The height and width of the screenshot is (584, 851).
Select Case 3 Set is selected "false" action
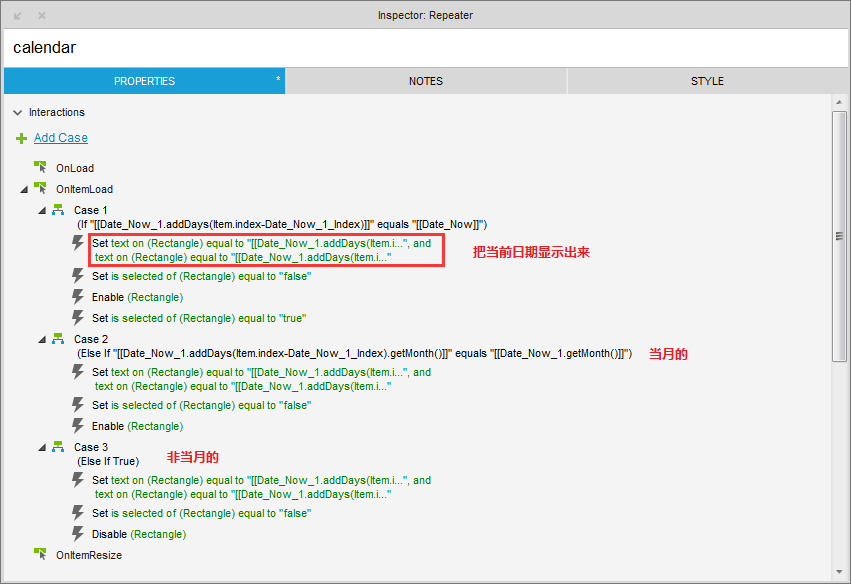201,513
